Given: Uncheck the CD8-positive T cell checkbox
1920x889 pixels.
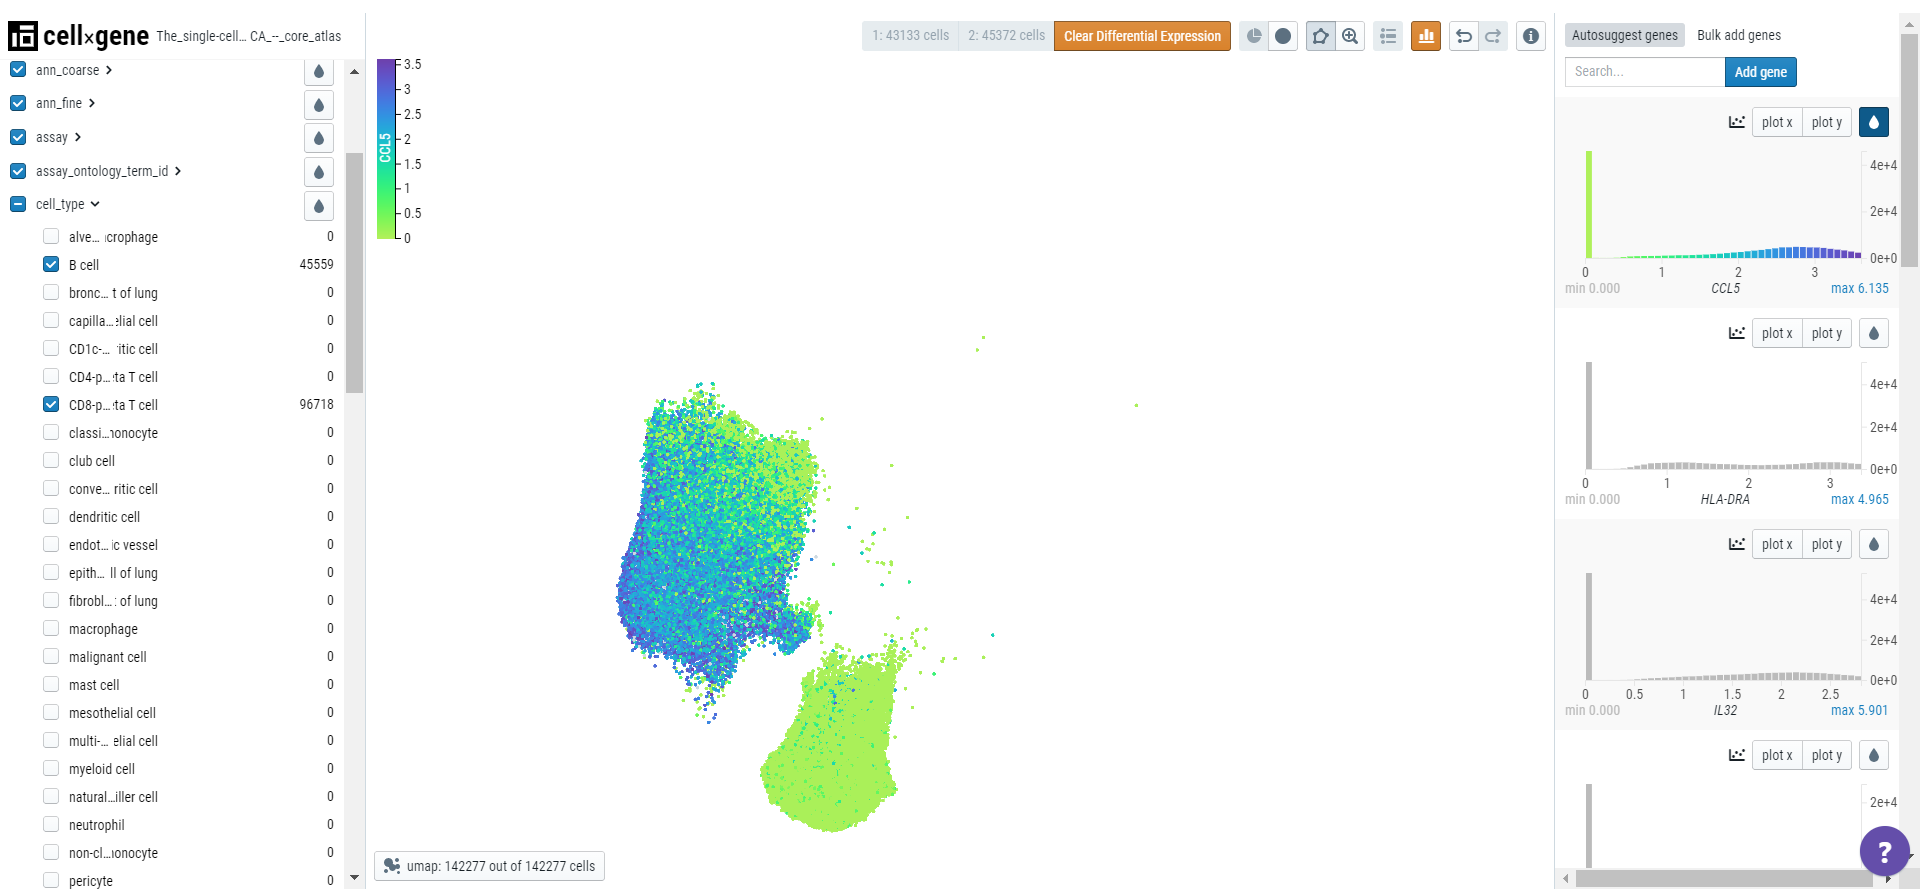Looking at the screenshot, I should [51, 404].
